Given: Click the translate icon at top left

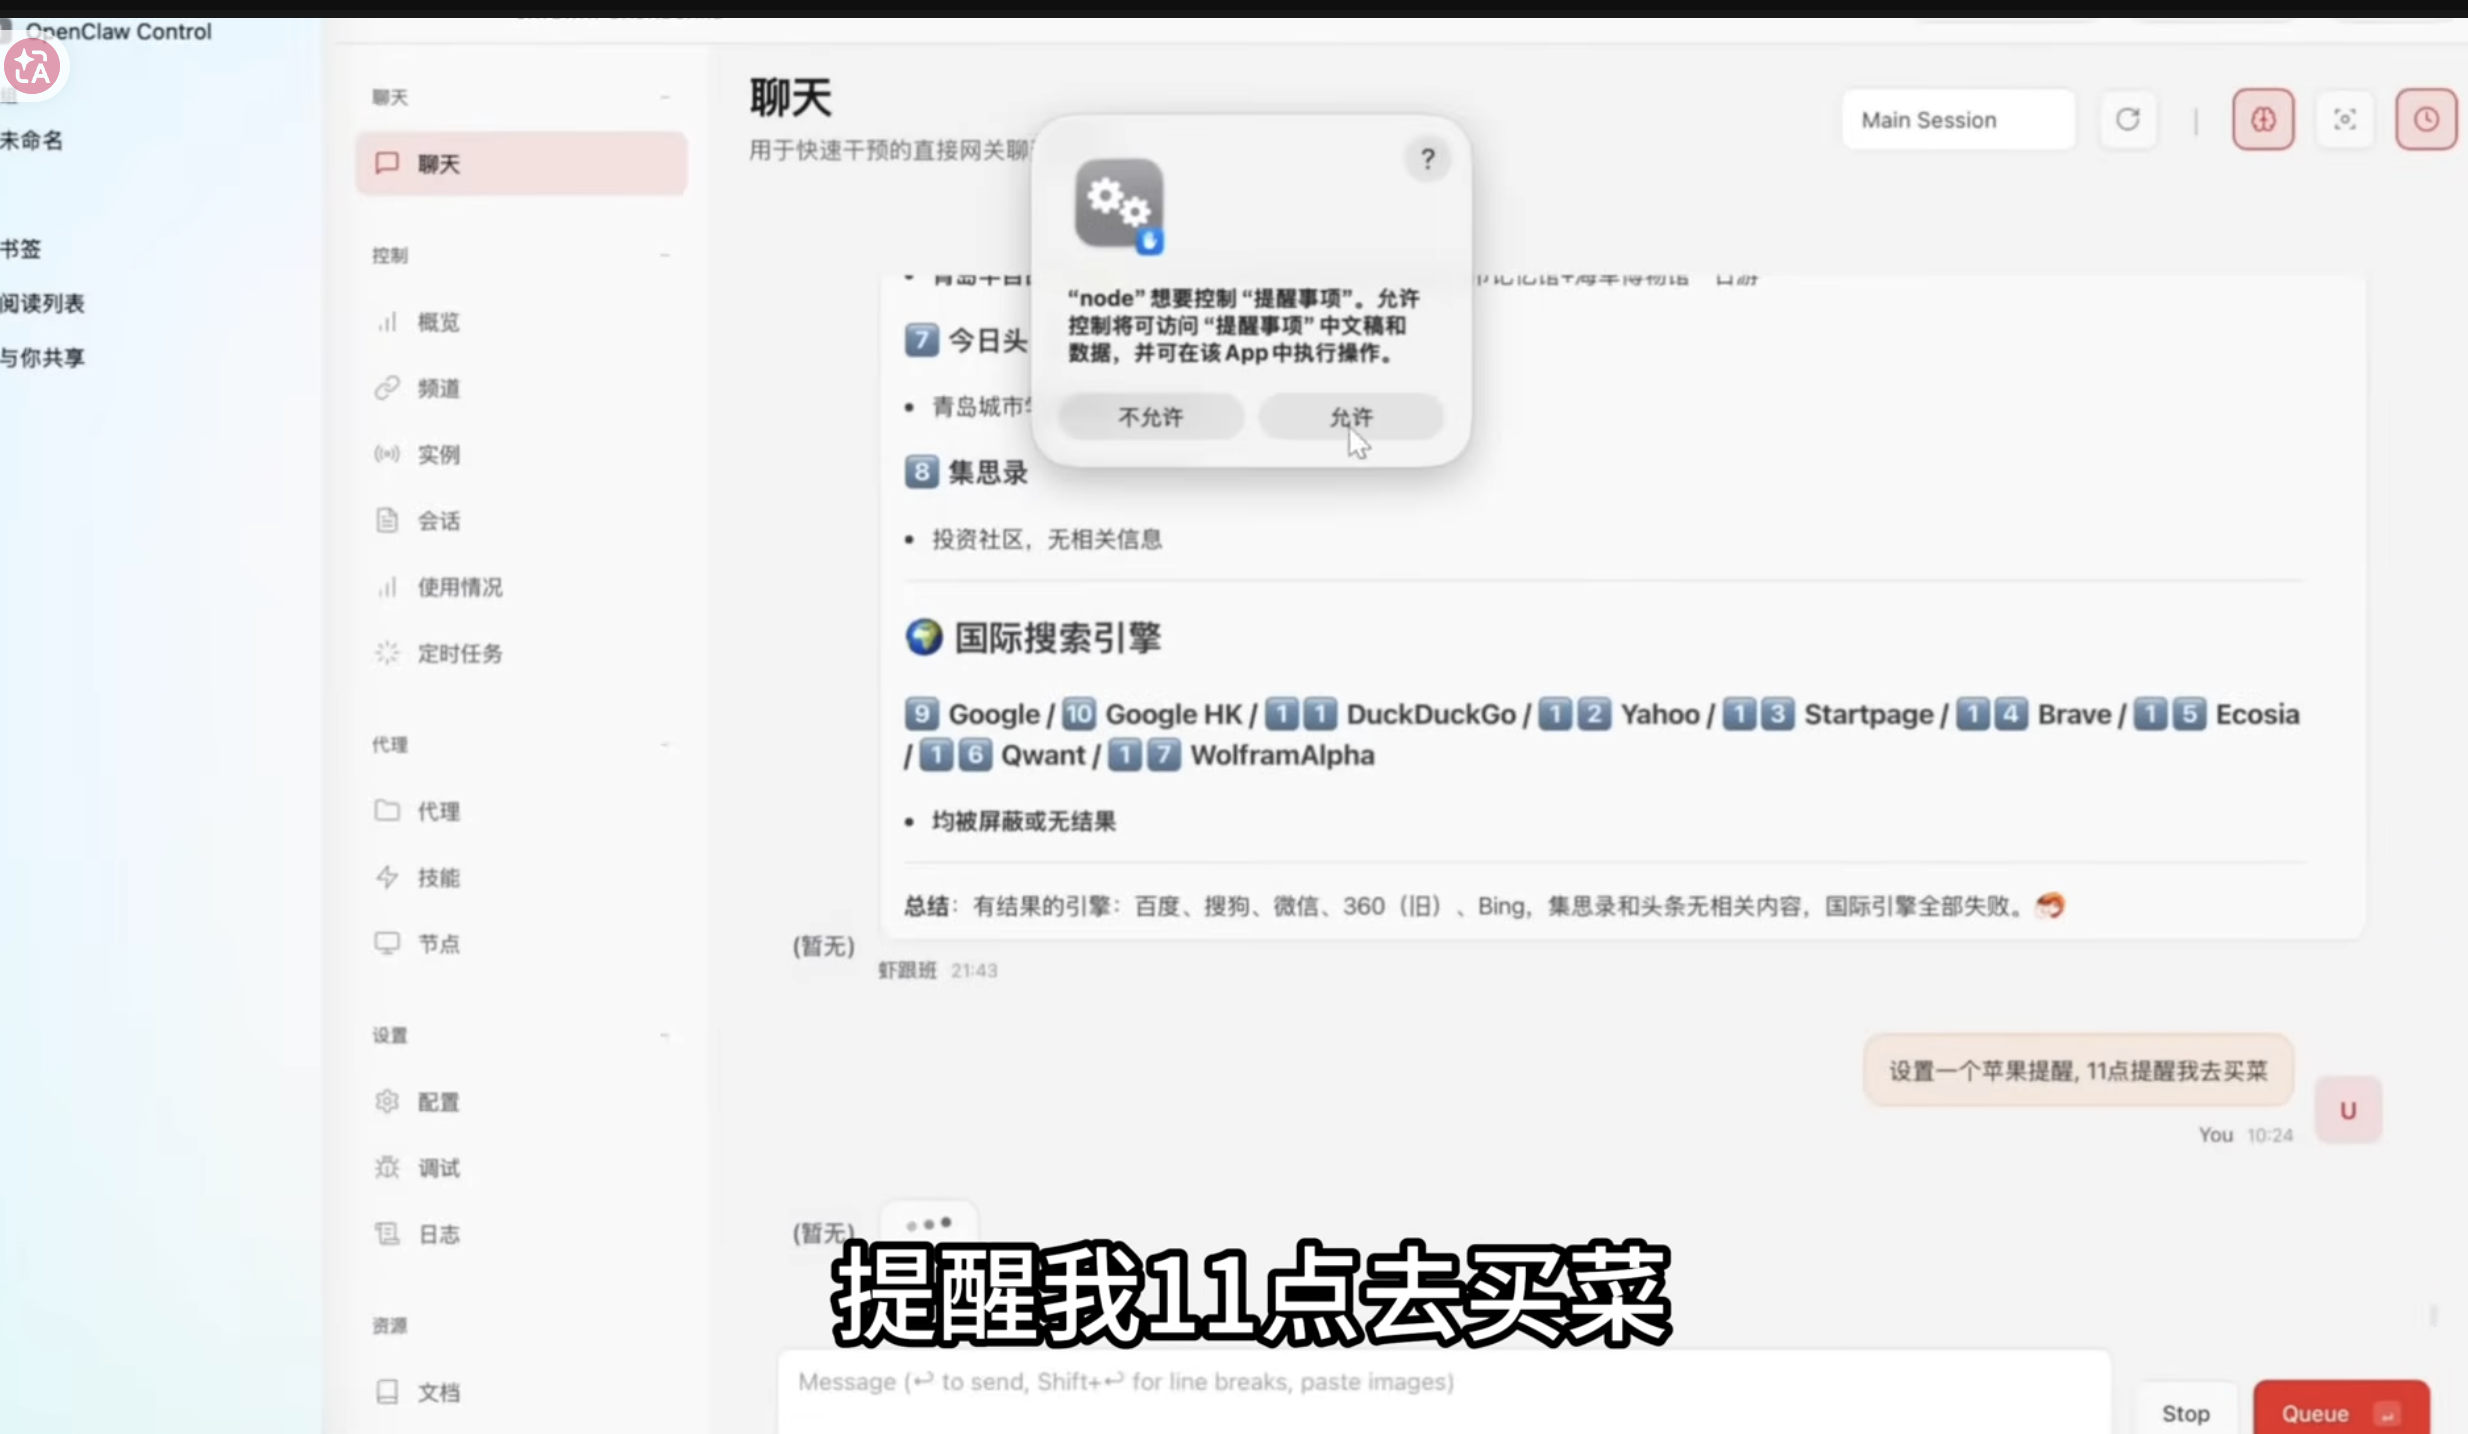Looking at the screenshot, I should (x=33, y=68).
